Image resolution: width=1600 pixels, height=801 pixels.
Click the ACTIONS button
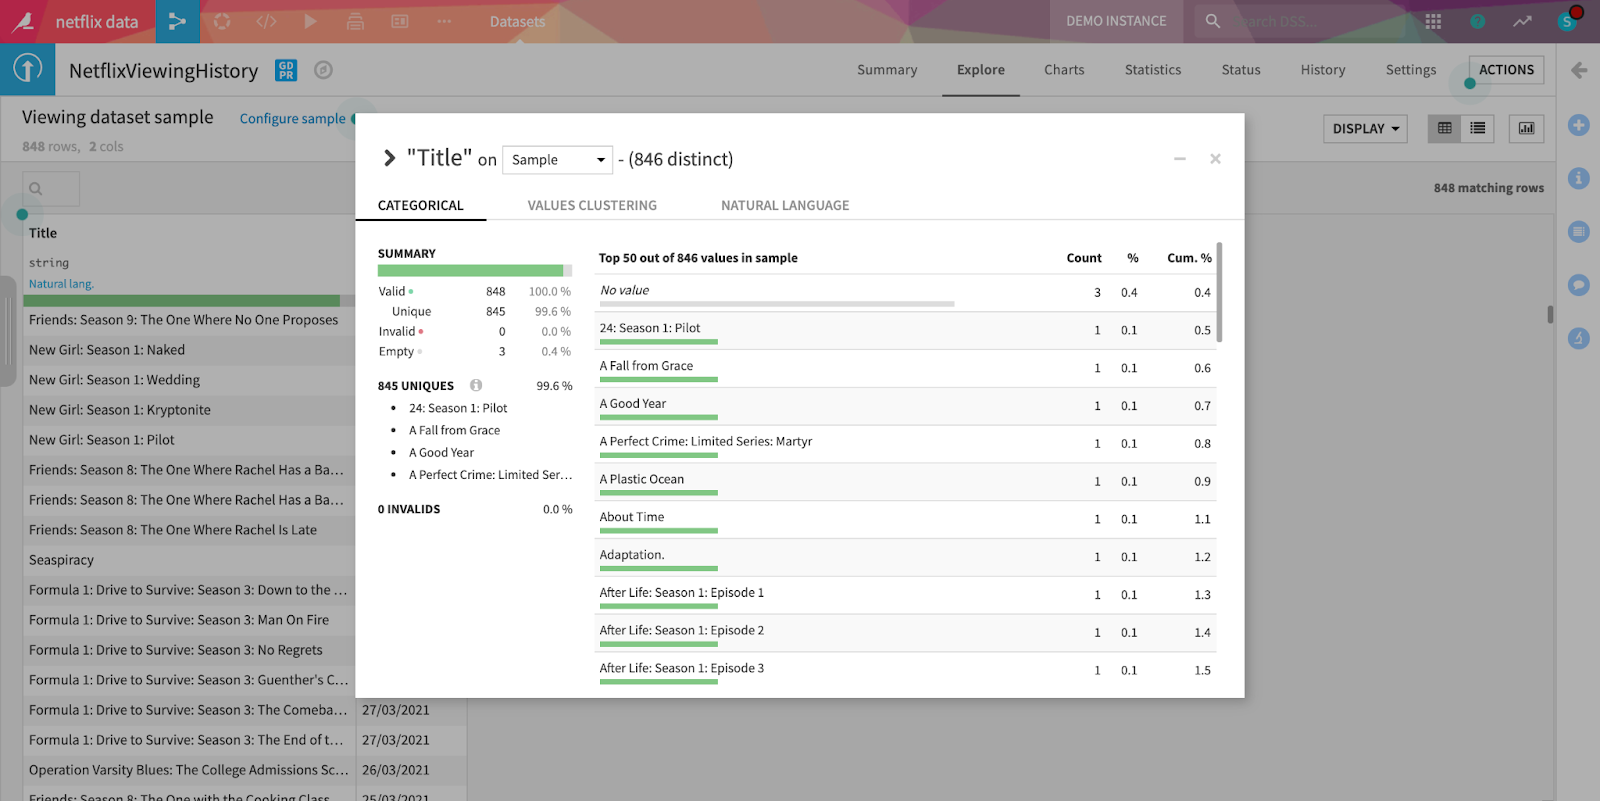click(1506, 70)
